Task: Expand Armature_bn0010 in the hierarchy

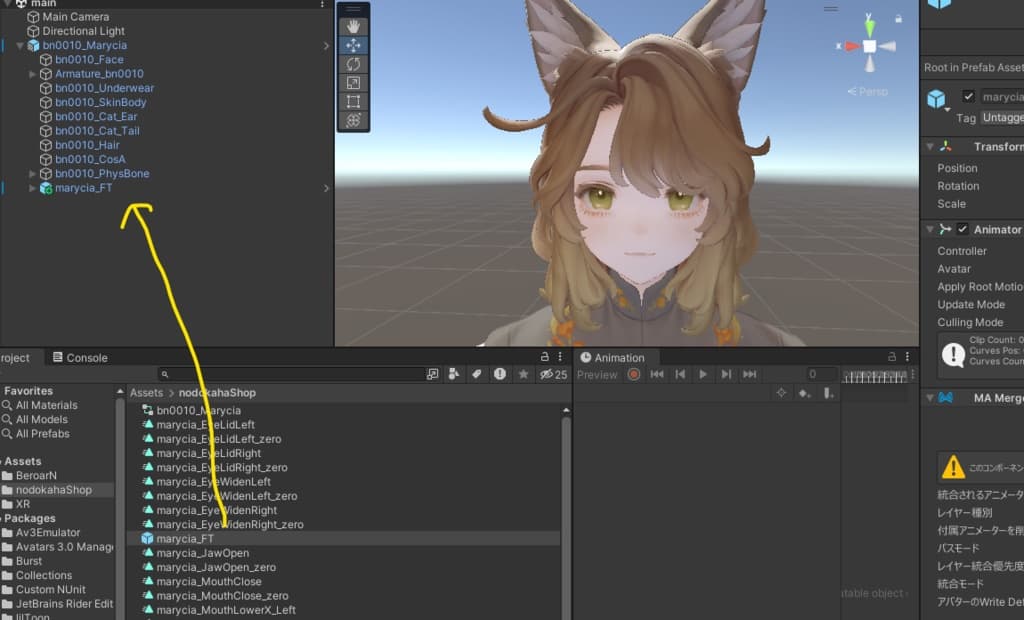Action: [x=33, y=74]
